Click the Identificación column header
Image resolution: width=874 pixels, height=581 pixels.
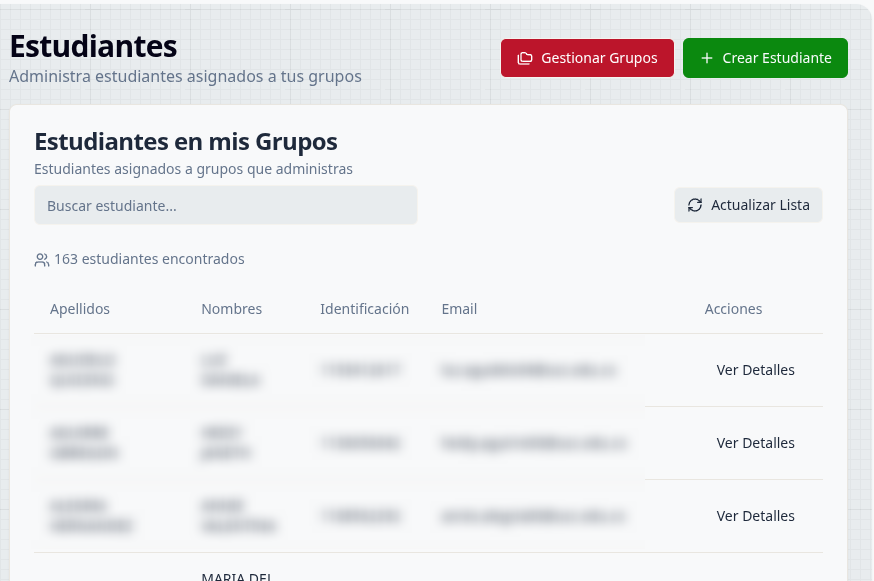click(x=365, y=309)
